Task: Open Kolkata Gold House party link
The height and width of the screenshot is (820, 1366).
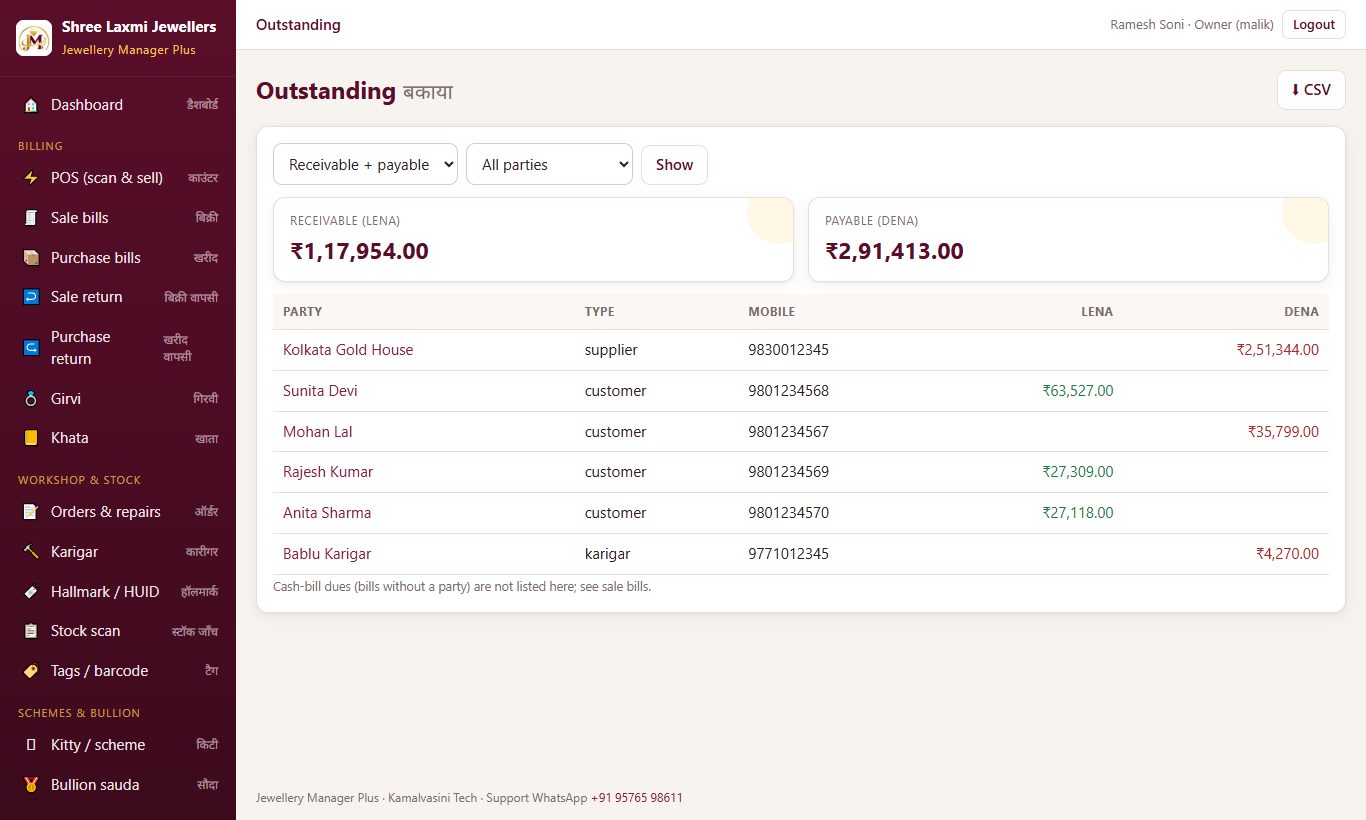Action: 348,350
